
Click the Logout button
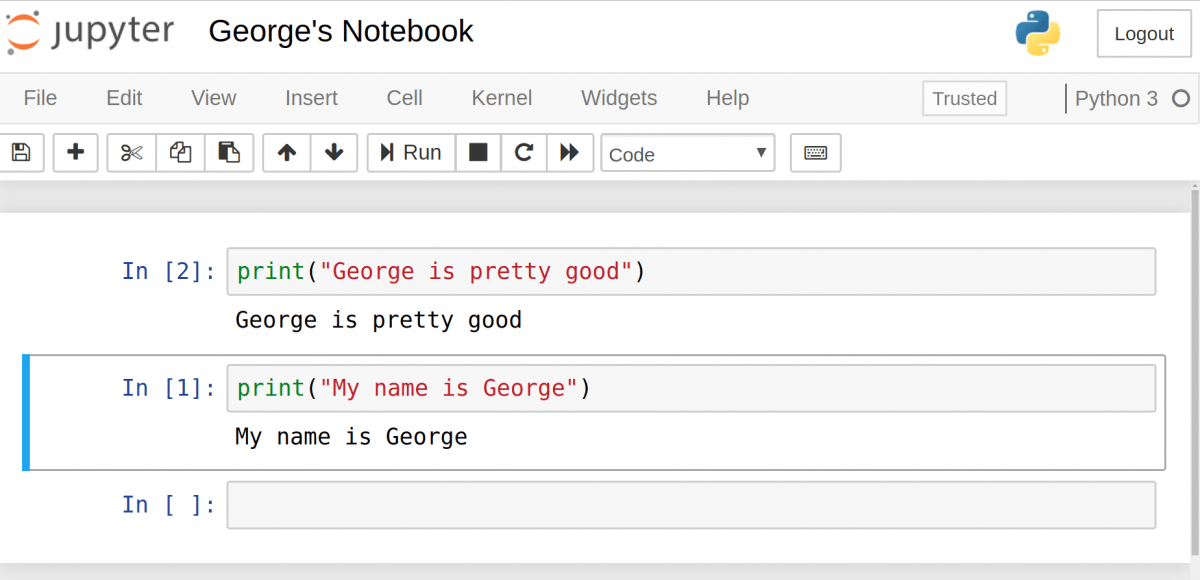1143,34
